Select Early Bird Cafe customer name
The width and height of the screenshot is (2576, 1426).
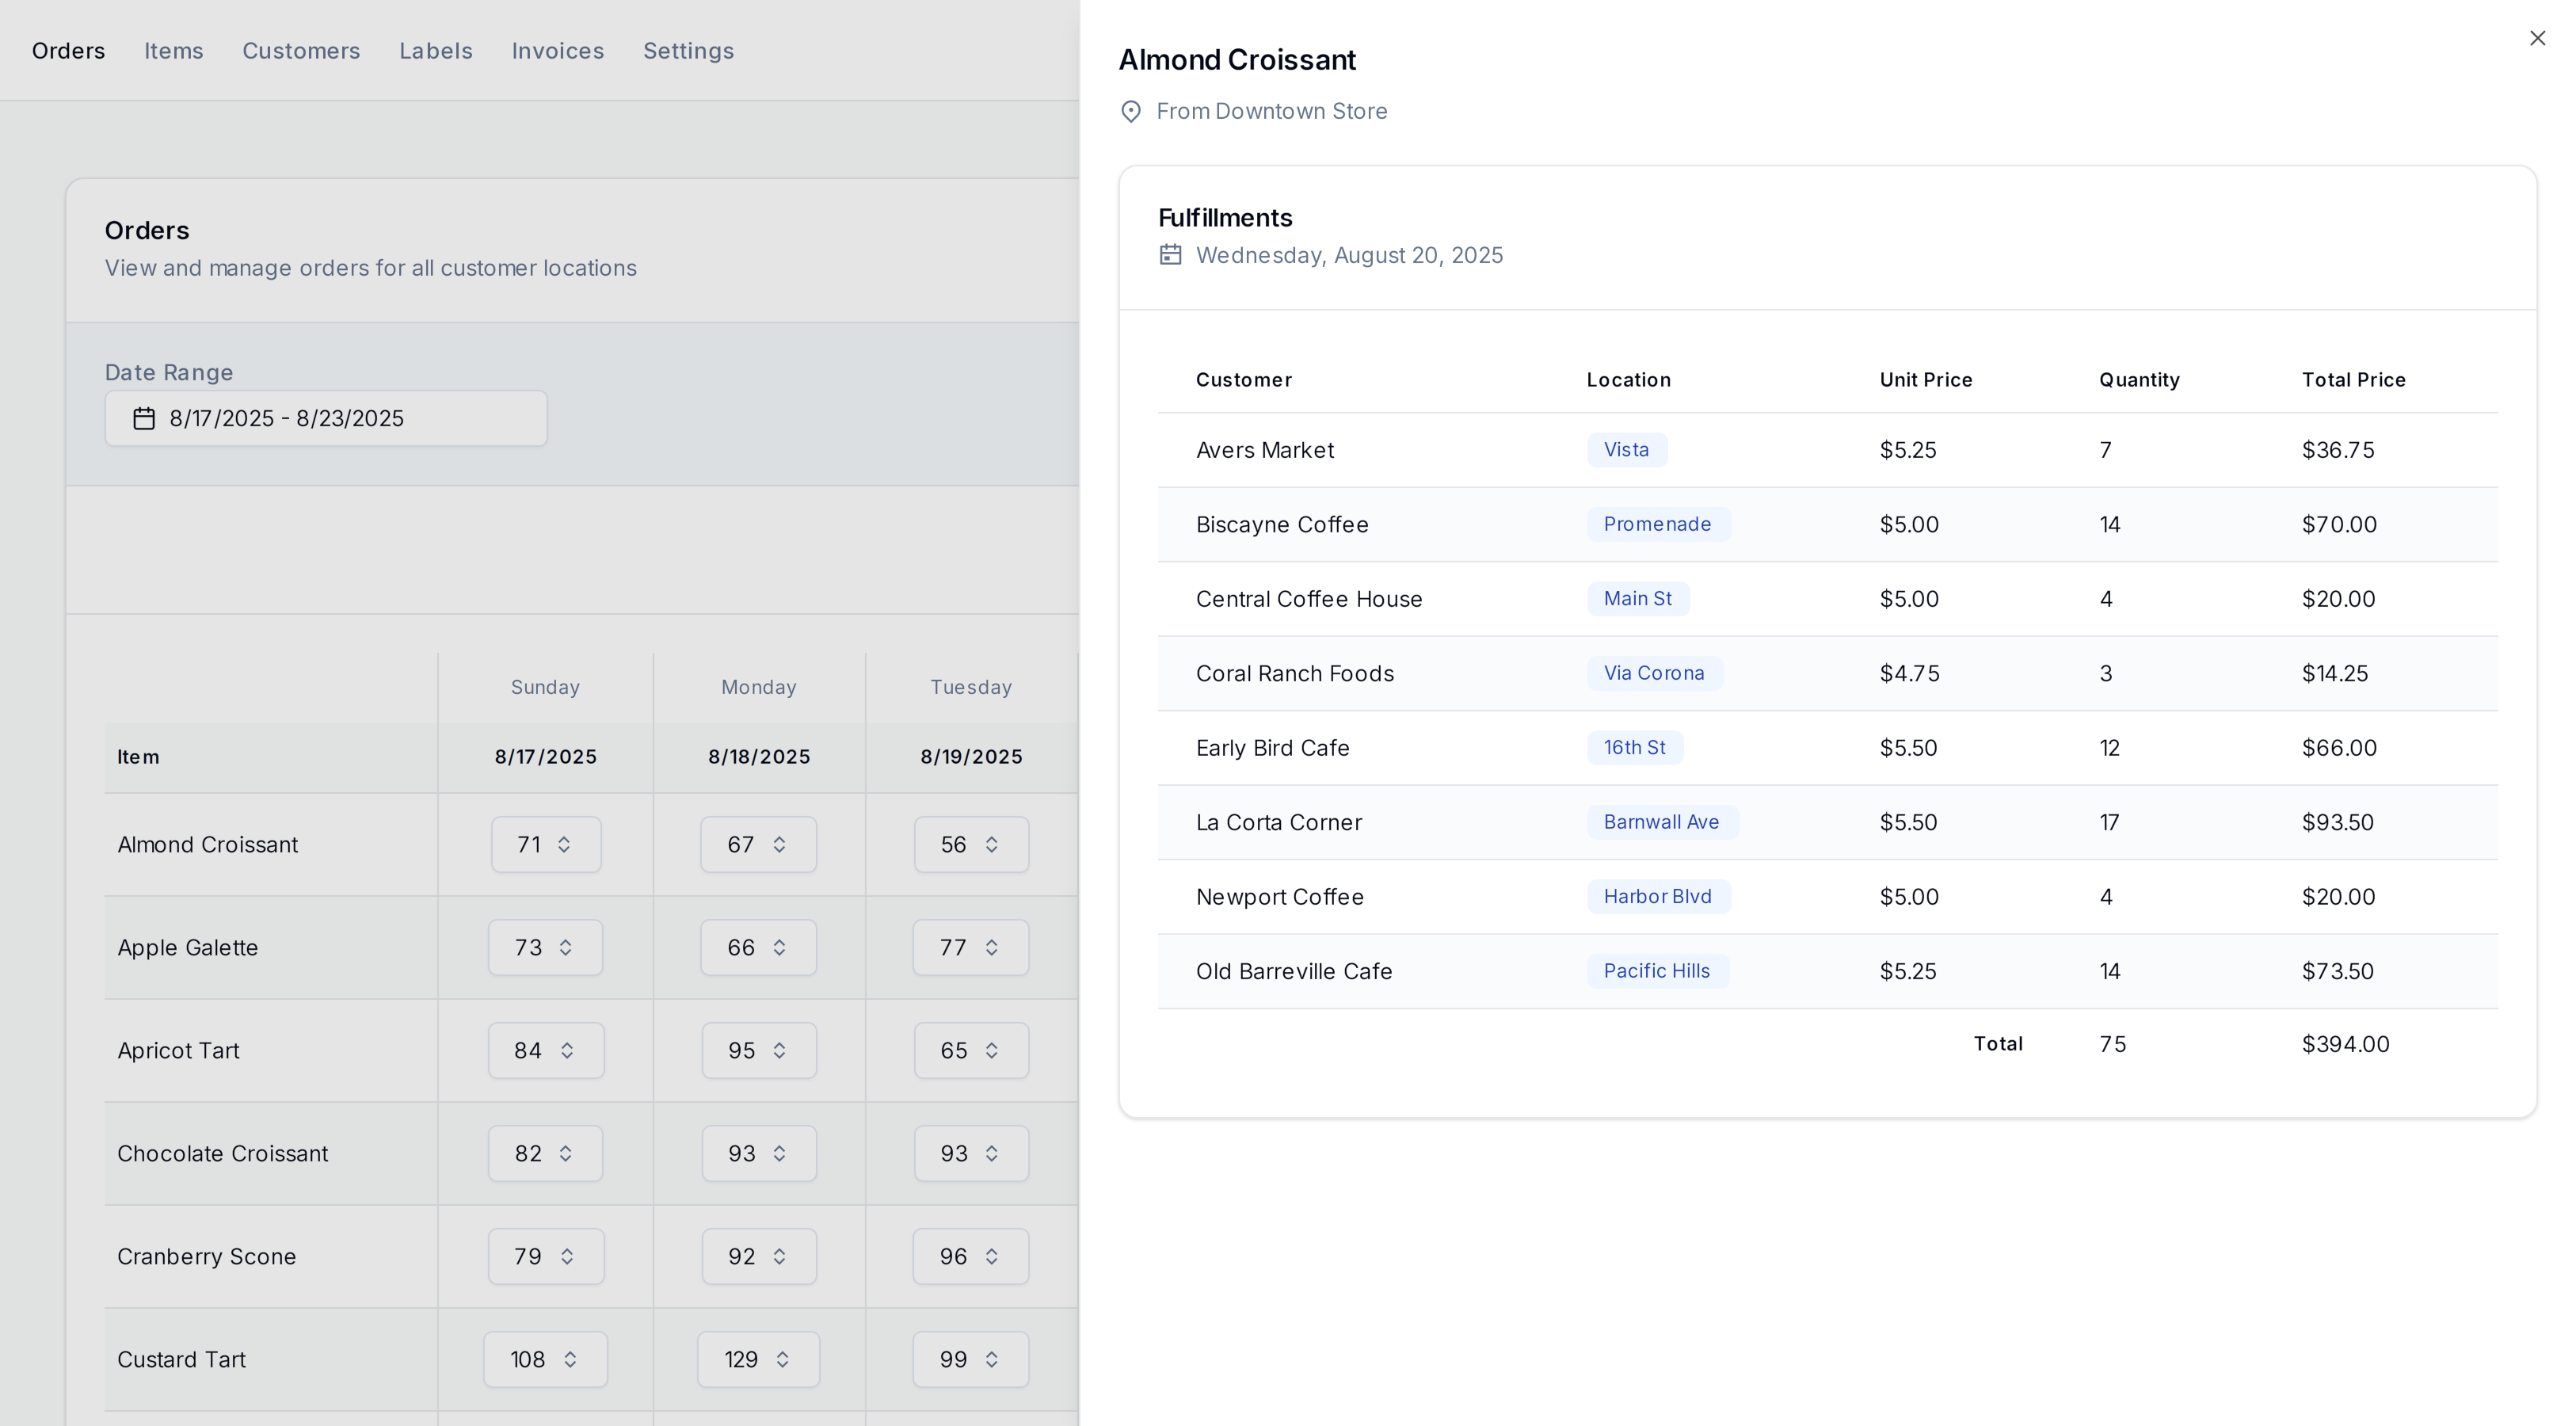click(1273, 748)
